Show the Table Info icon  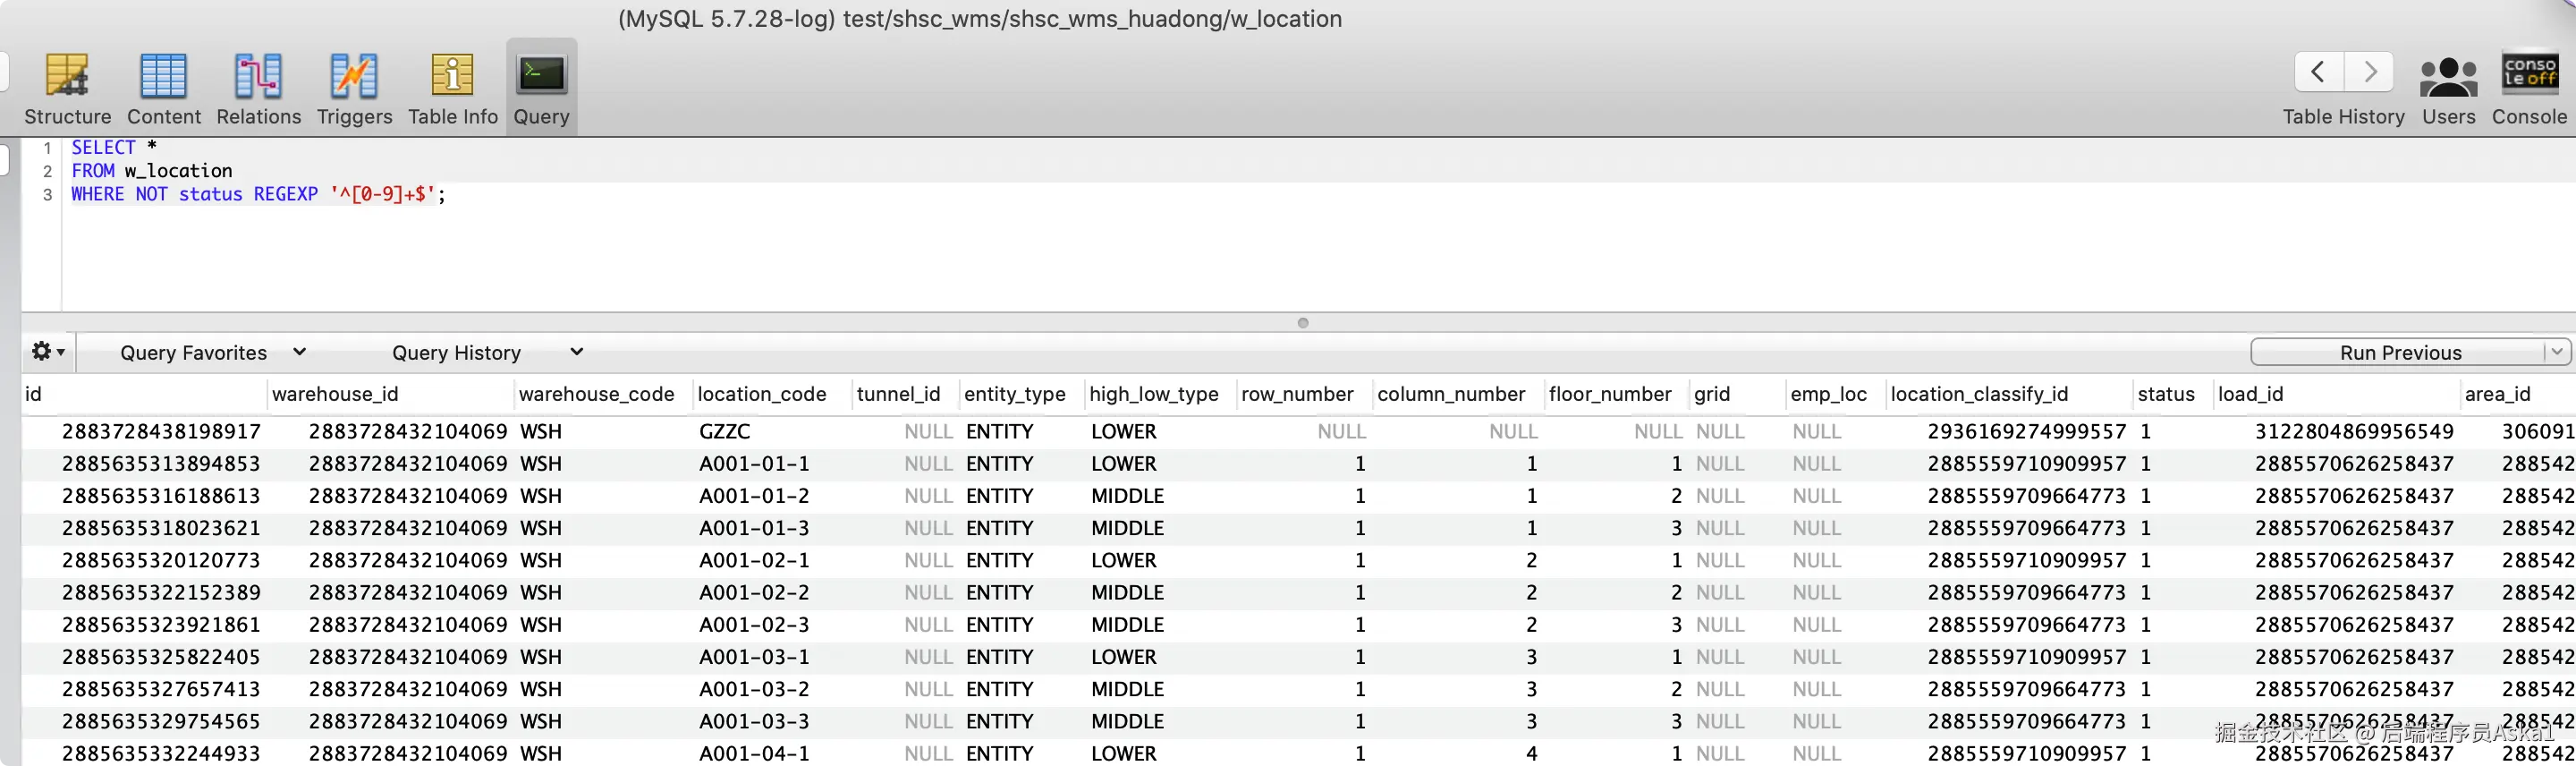click(452, 77)
